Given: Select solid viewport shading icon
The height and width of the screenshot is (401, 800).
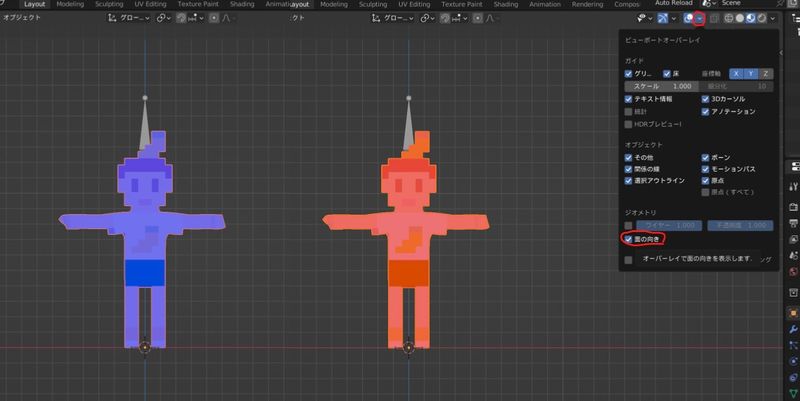Looking at the screenshot, I should click(x=741, y=18).
